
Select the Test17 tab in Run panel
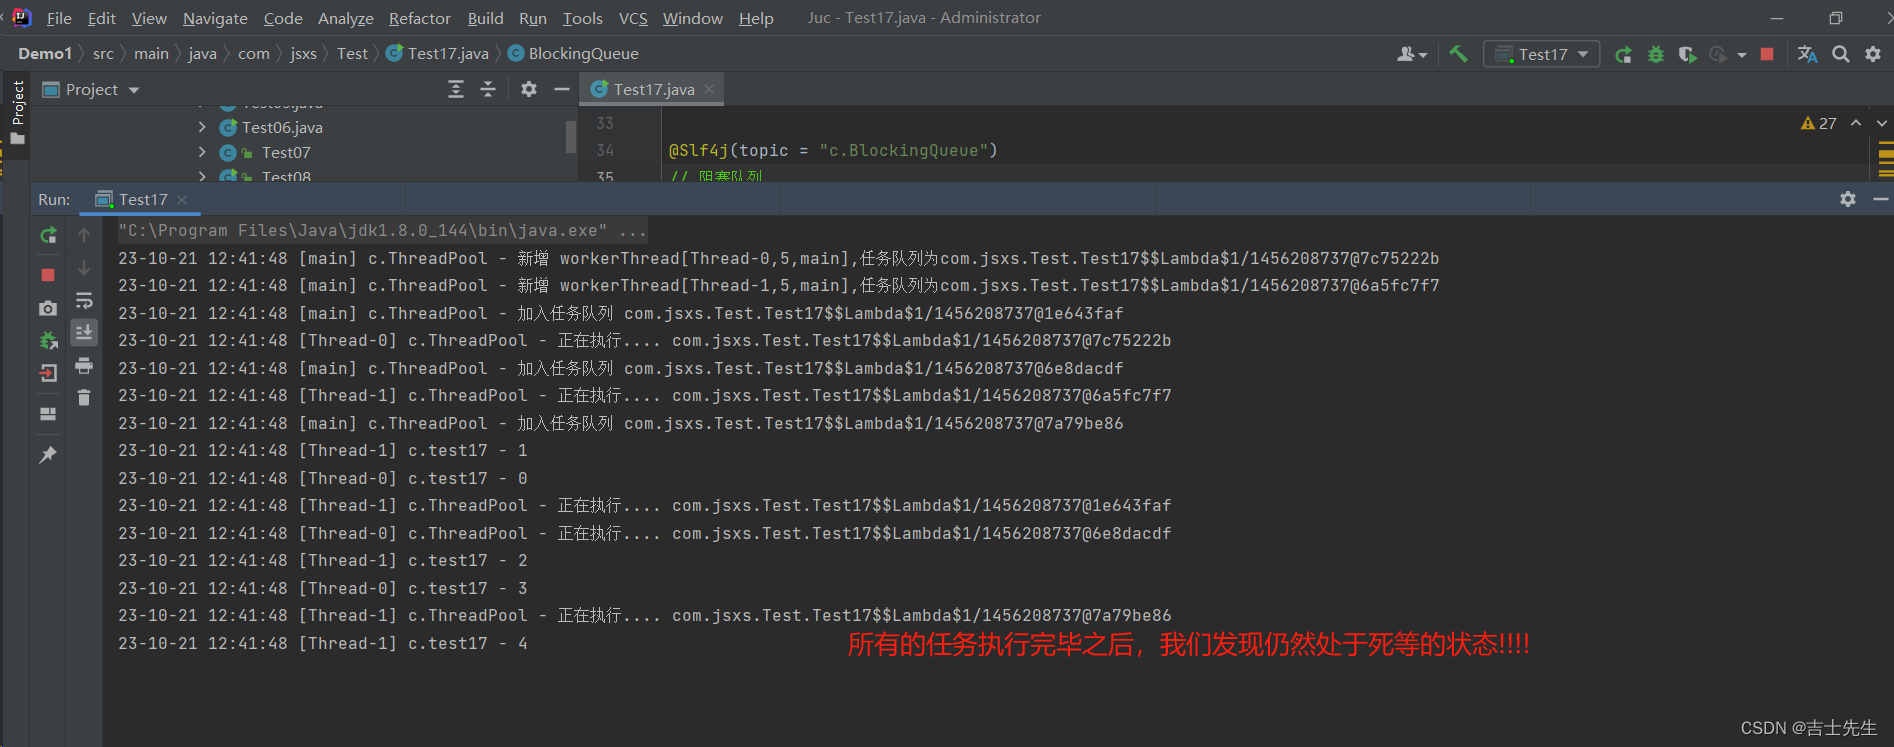click(143, 199)
